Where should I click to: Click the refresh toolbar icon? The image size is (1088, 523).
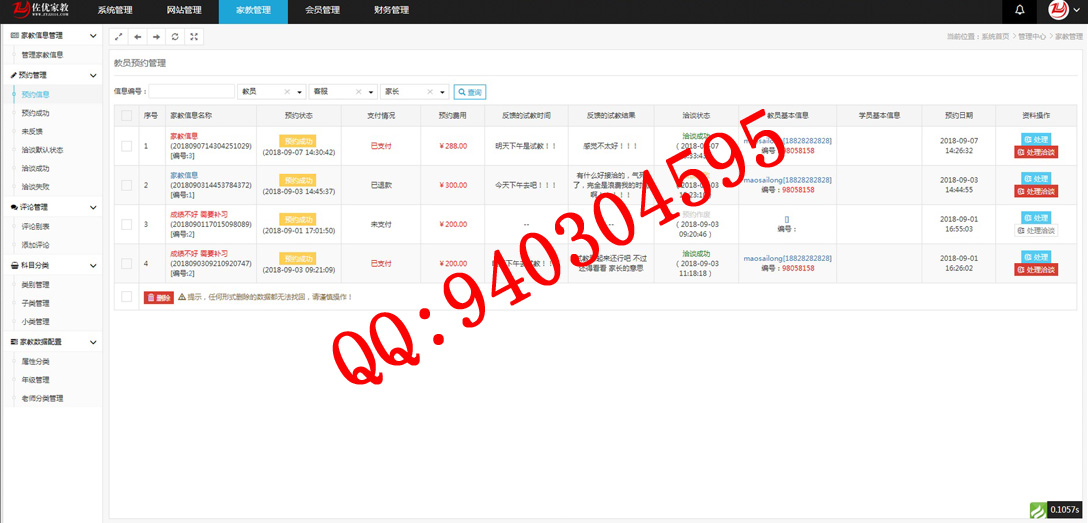pos(175,37)
